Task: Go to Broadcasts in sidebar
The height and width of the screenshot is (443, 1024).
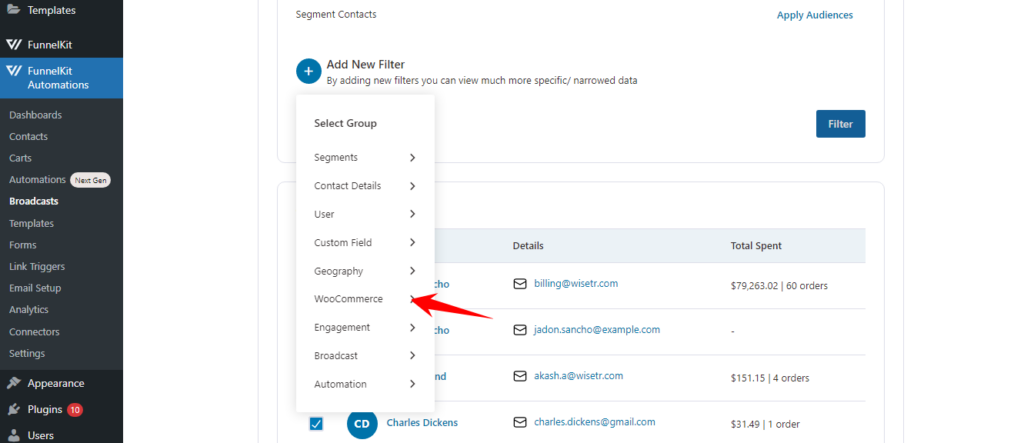Action: point(33,201)
